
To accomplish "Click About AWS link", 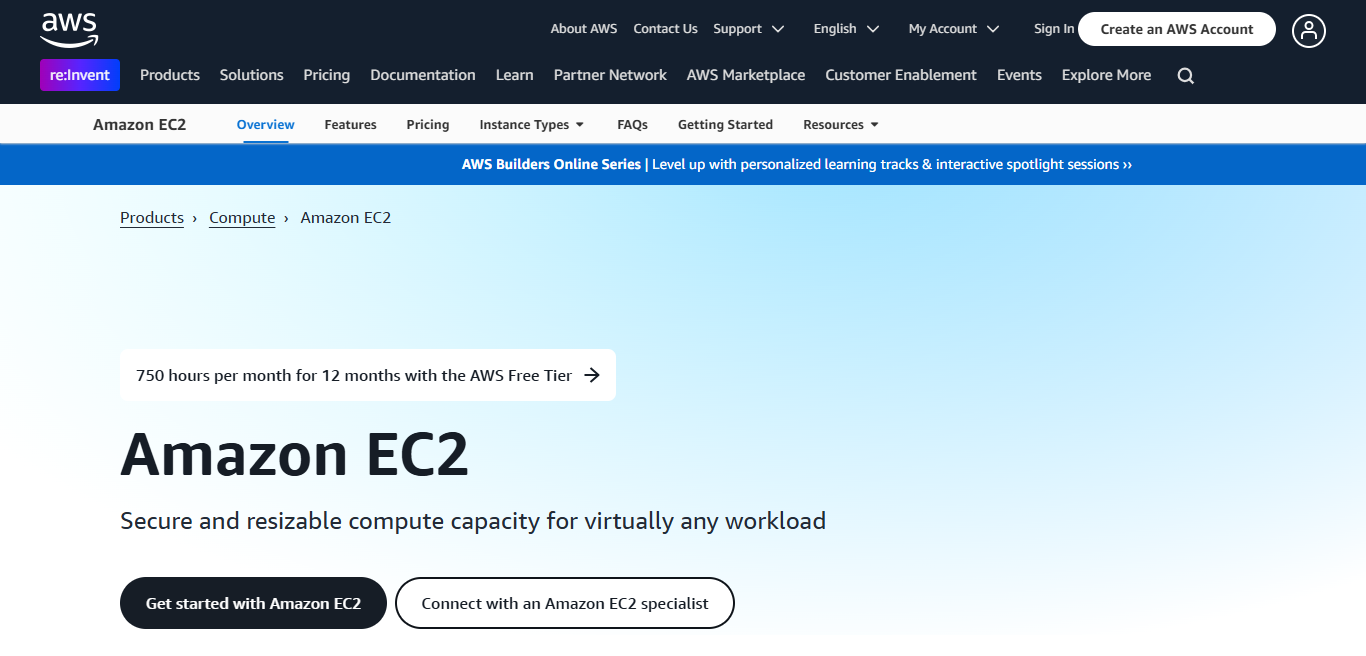I will pos(584,29).
